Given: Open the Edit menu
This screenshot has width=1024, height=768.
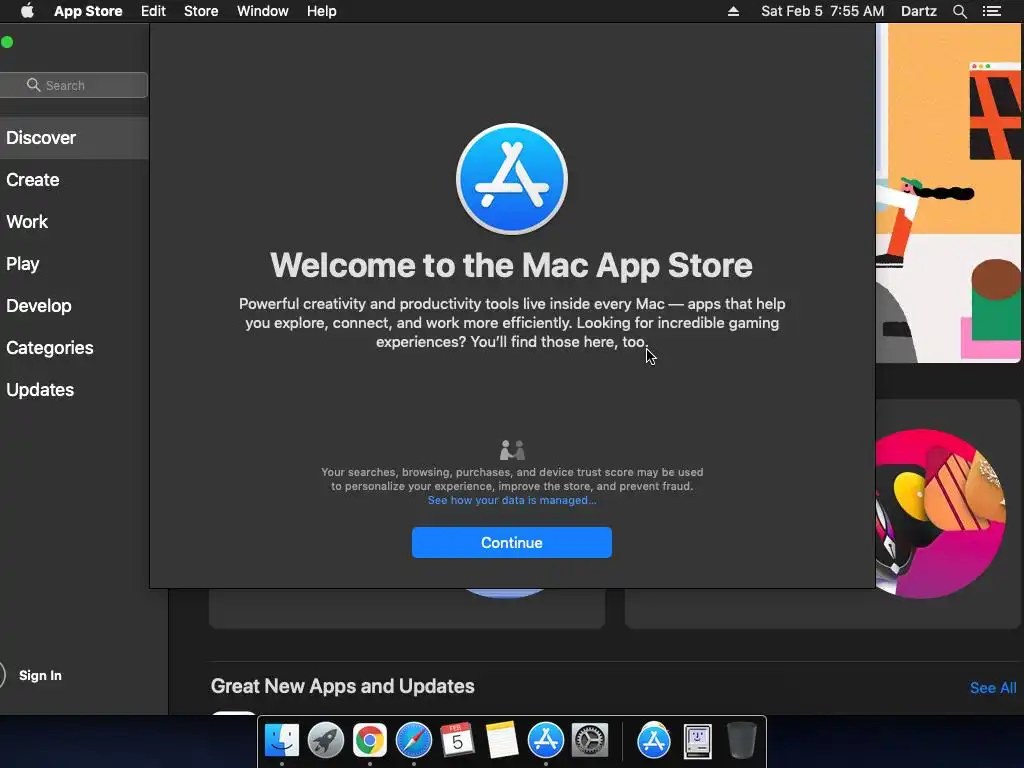Looking at the screenshot, I should point(153,11).
